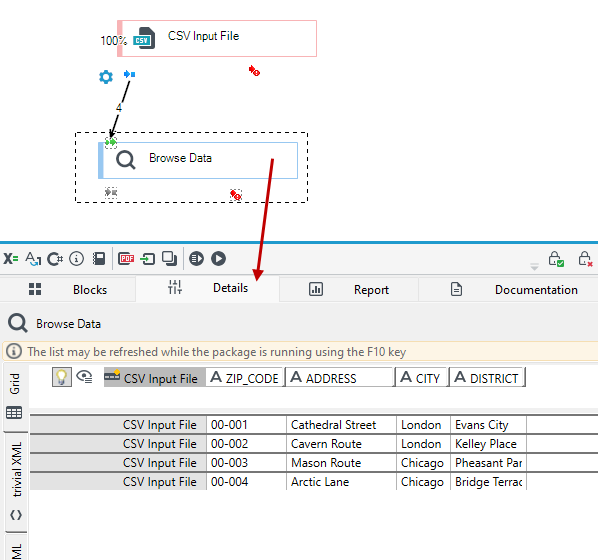Click the lock icon with red cross
Image resolution: width=599 pixels, height=560 pixels.
(x=585, y=259)
